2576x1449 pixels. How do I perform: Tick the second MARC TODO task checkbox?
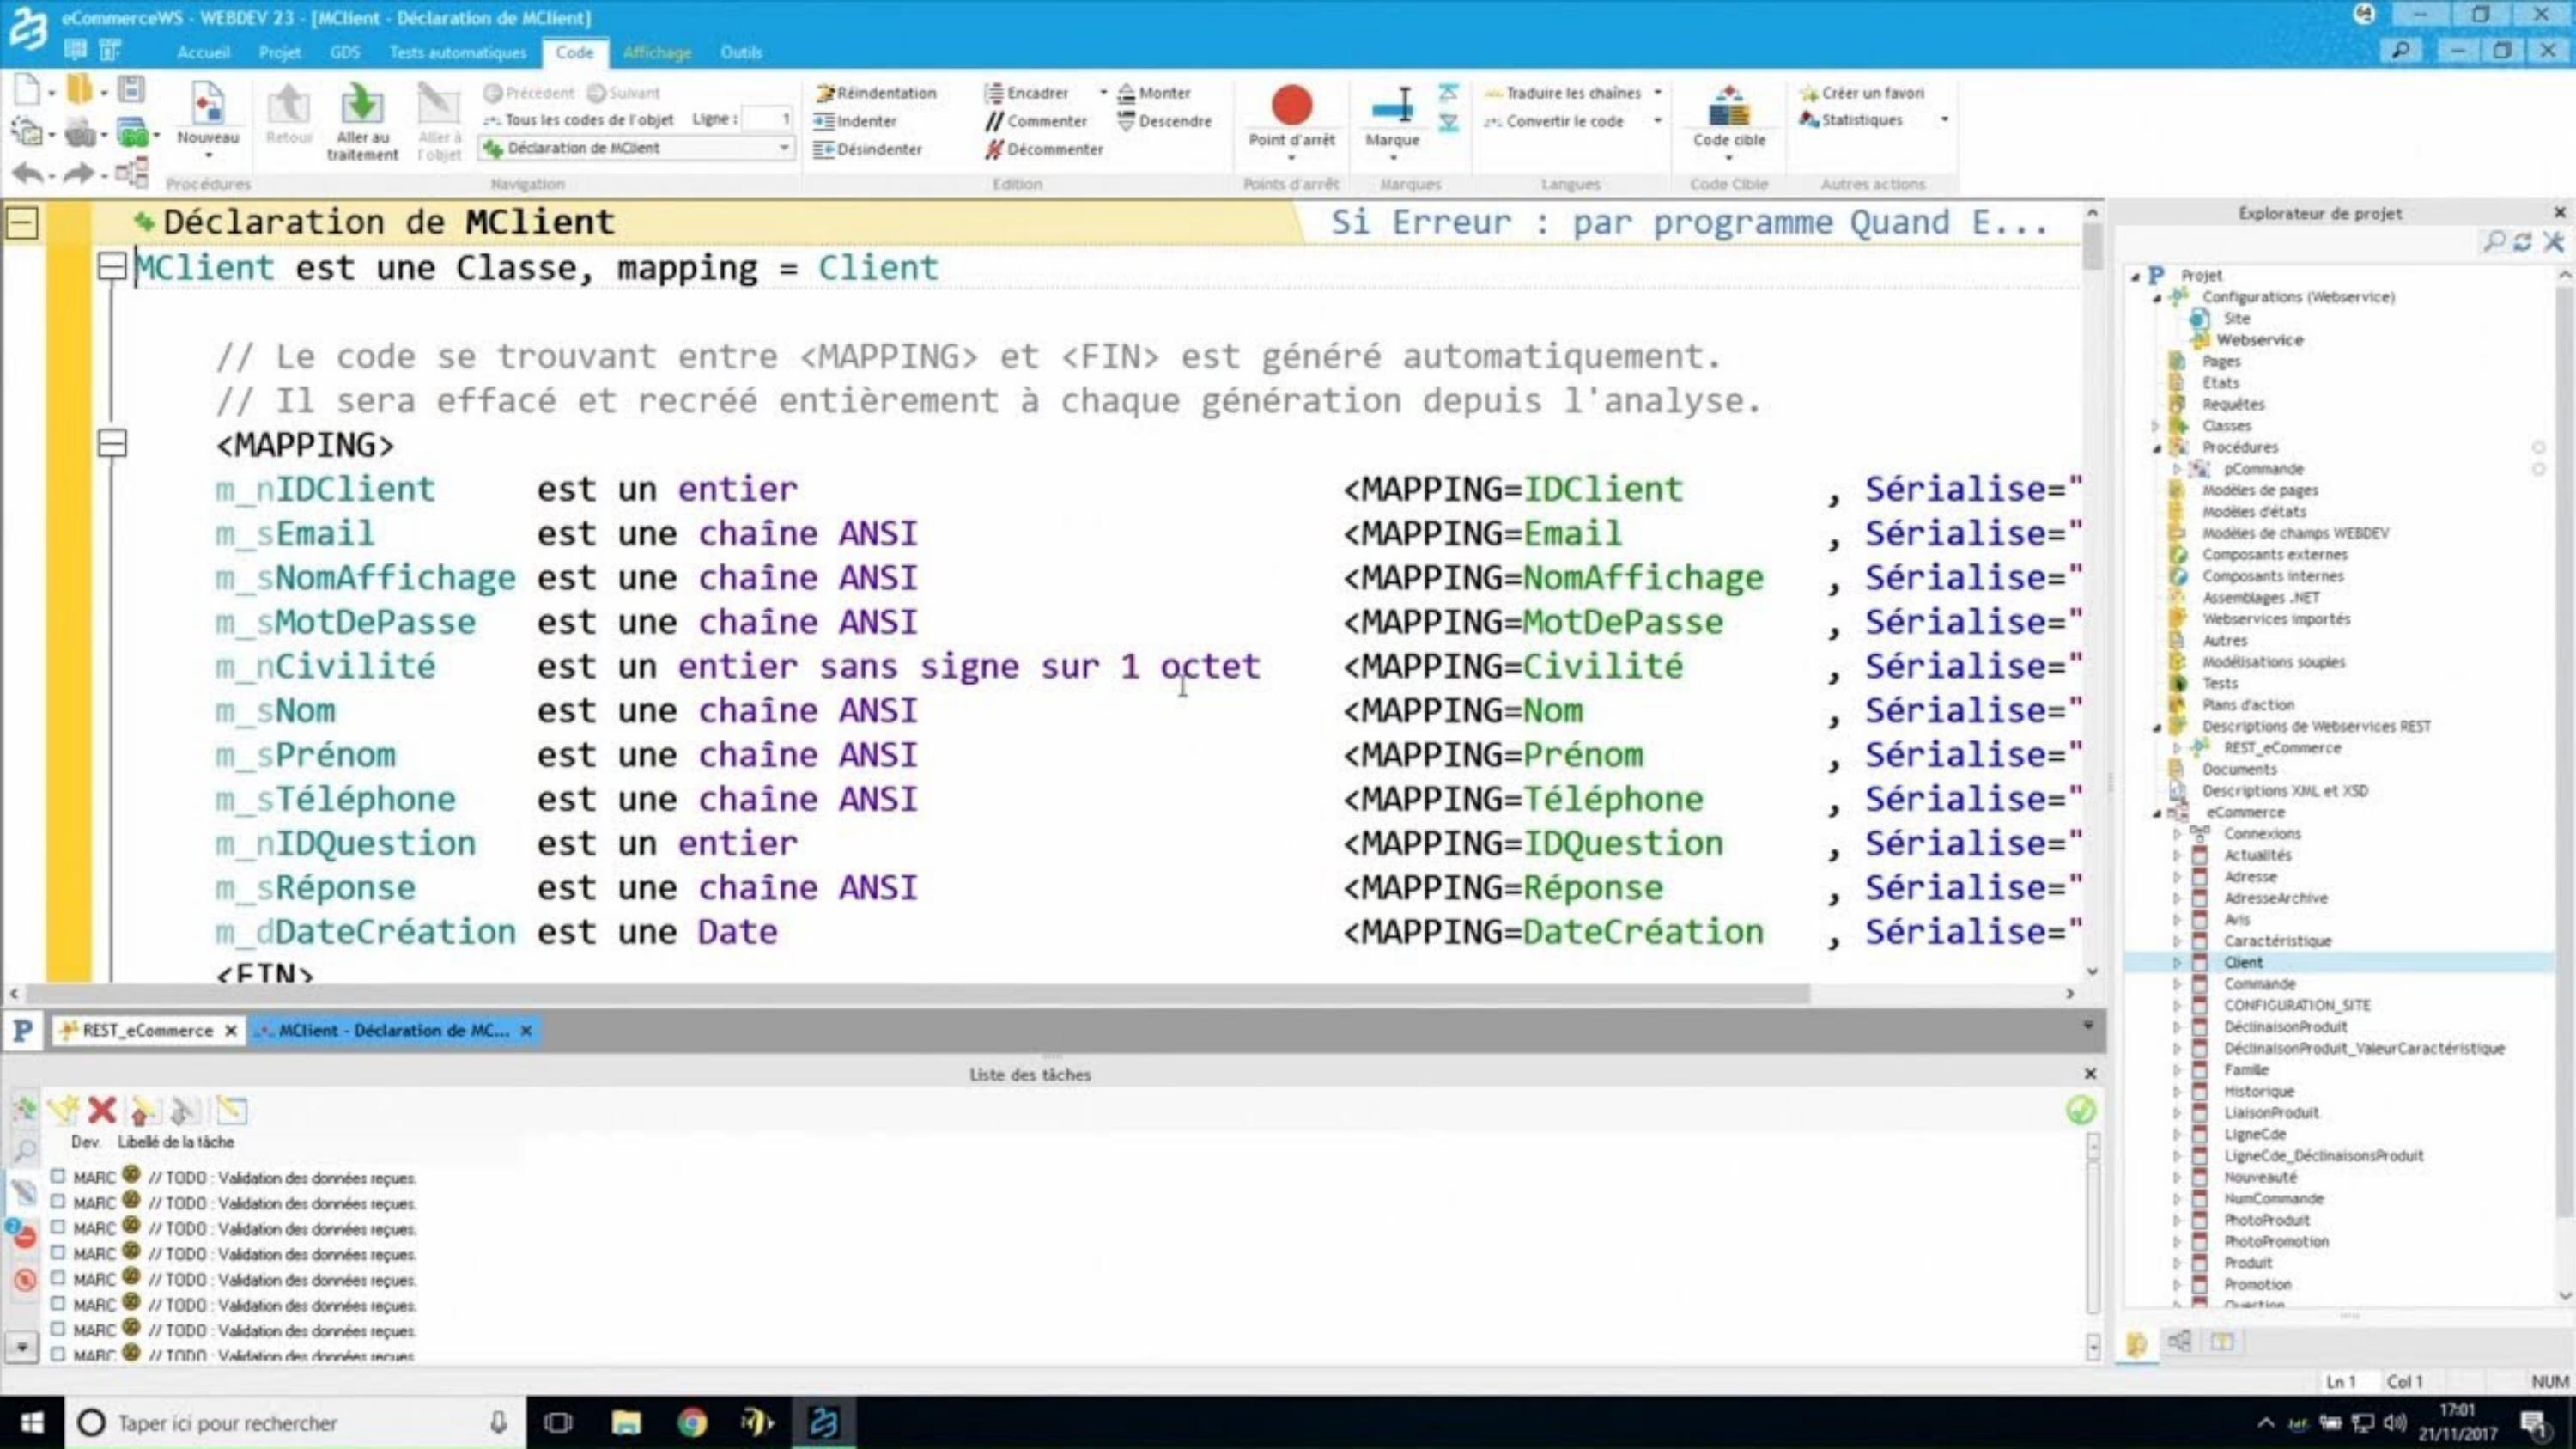pyautogui.click(x=58, y=1202)
